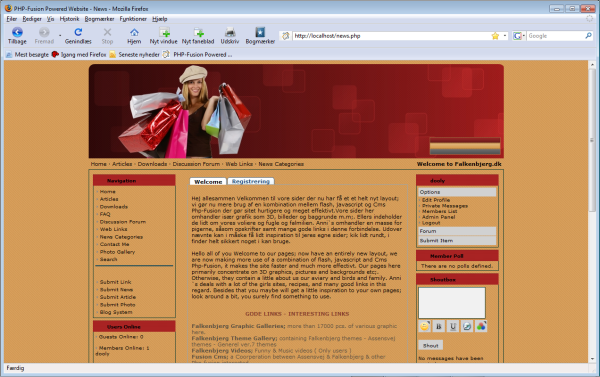Click the bookmark star in address bar
Screen dimensions: 600x377
click(x=495, y=36)
